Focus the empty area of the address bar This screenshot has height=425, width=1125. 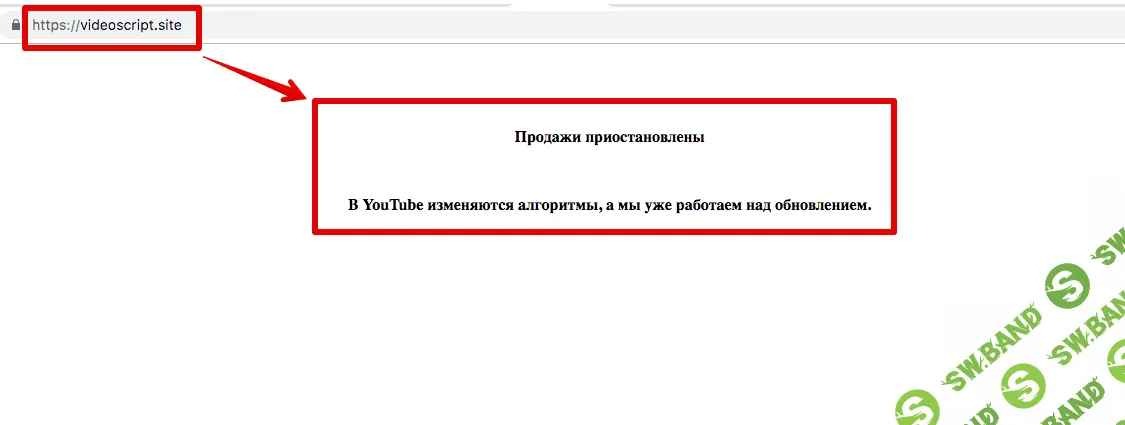click(650, 25)
